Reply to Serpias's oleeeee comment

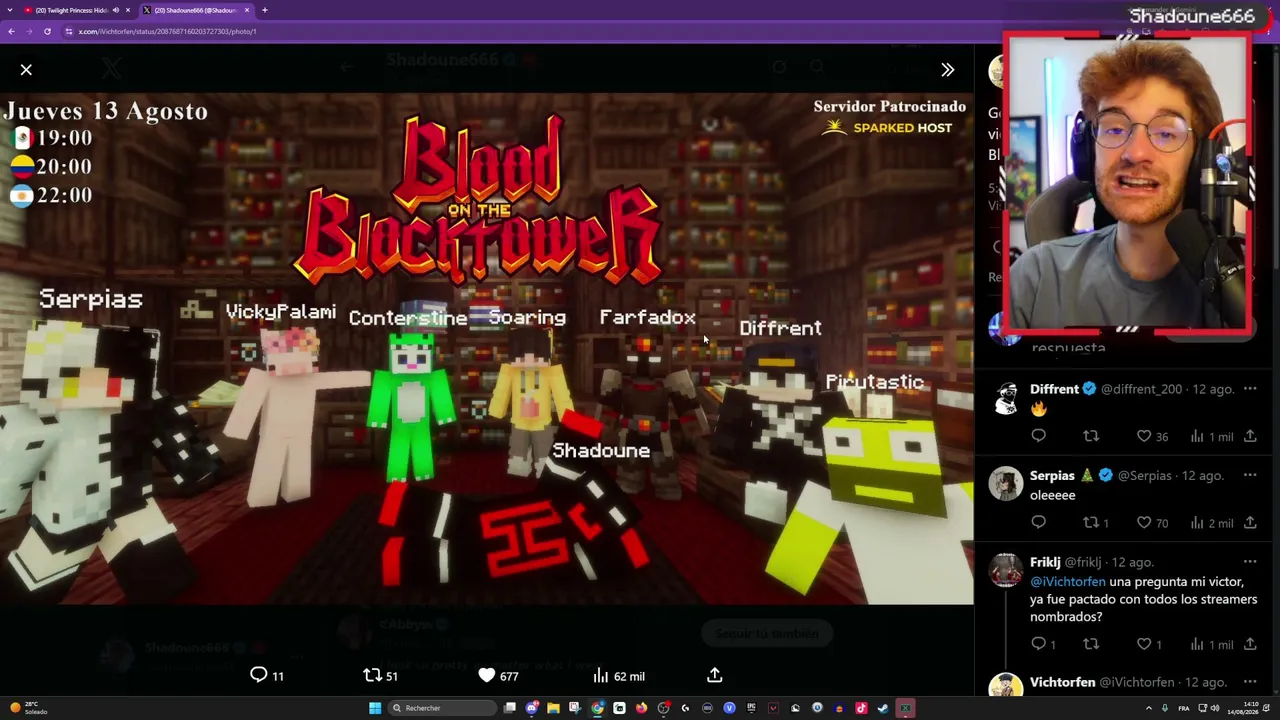(x=1038, y=522)
